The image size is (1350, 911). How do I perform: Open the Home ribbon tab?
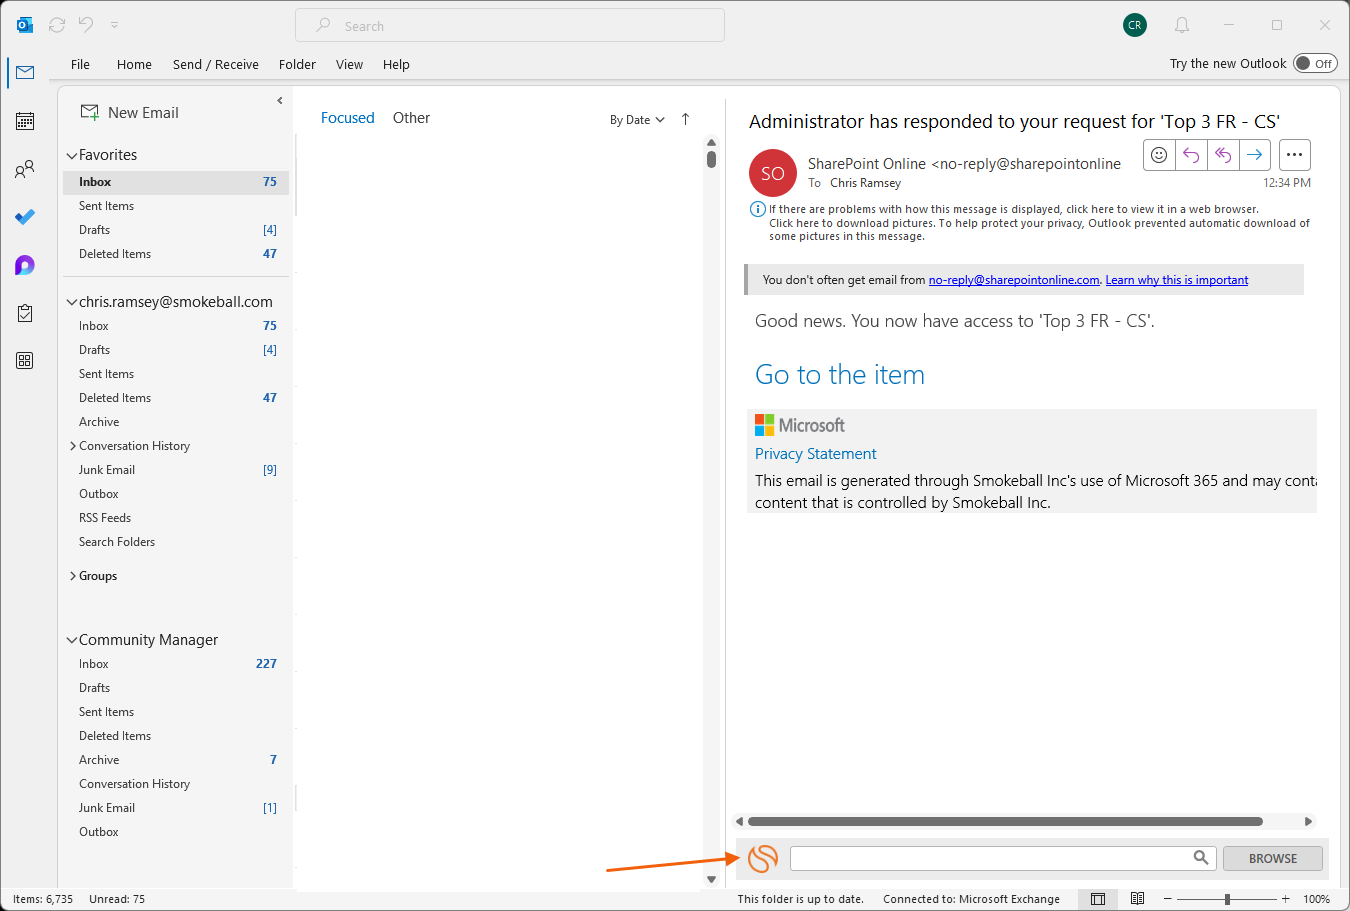(134, 64)
